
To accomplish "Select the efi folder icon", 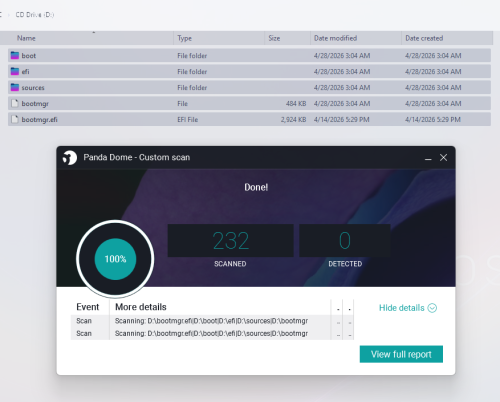I will (15, 71).
